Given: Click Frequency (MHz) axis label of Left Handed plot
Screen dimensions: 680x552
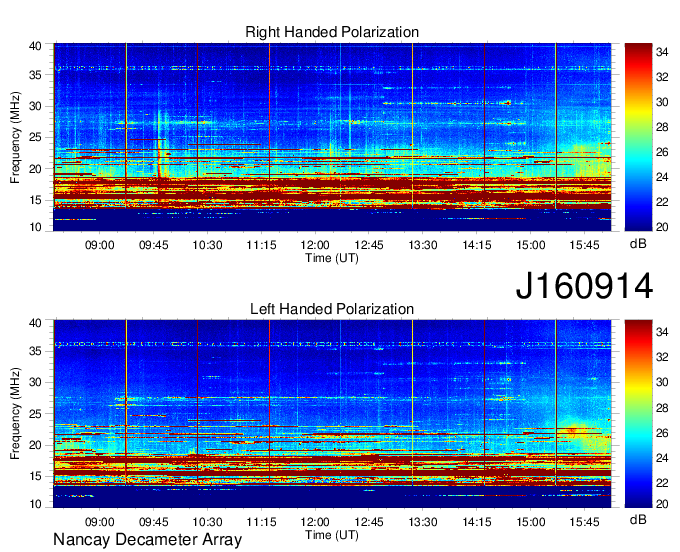Looking at the screenshot, I should click(15, 414).
